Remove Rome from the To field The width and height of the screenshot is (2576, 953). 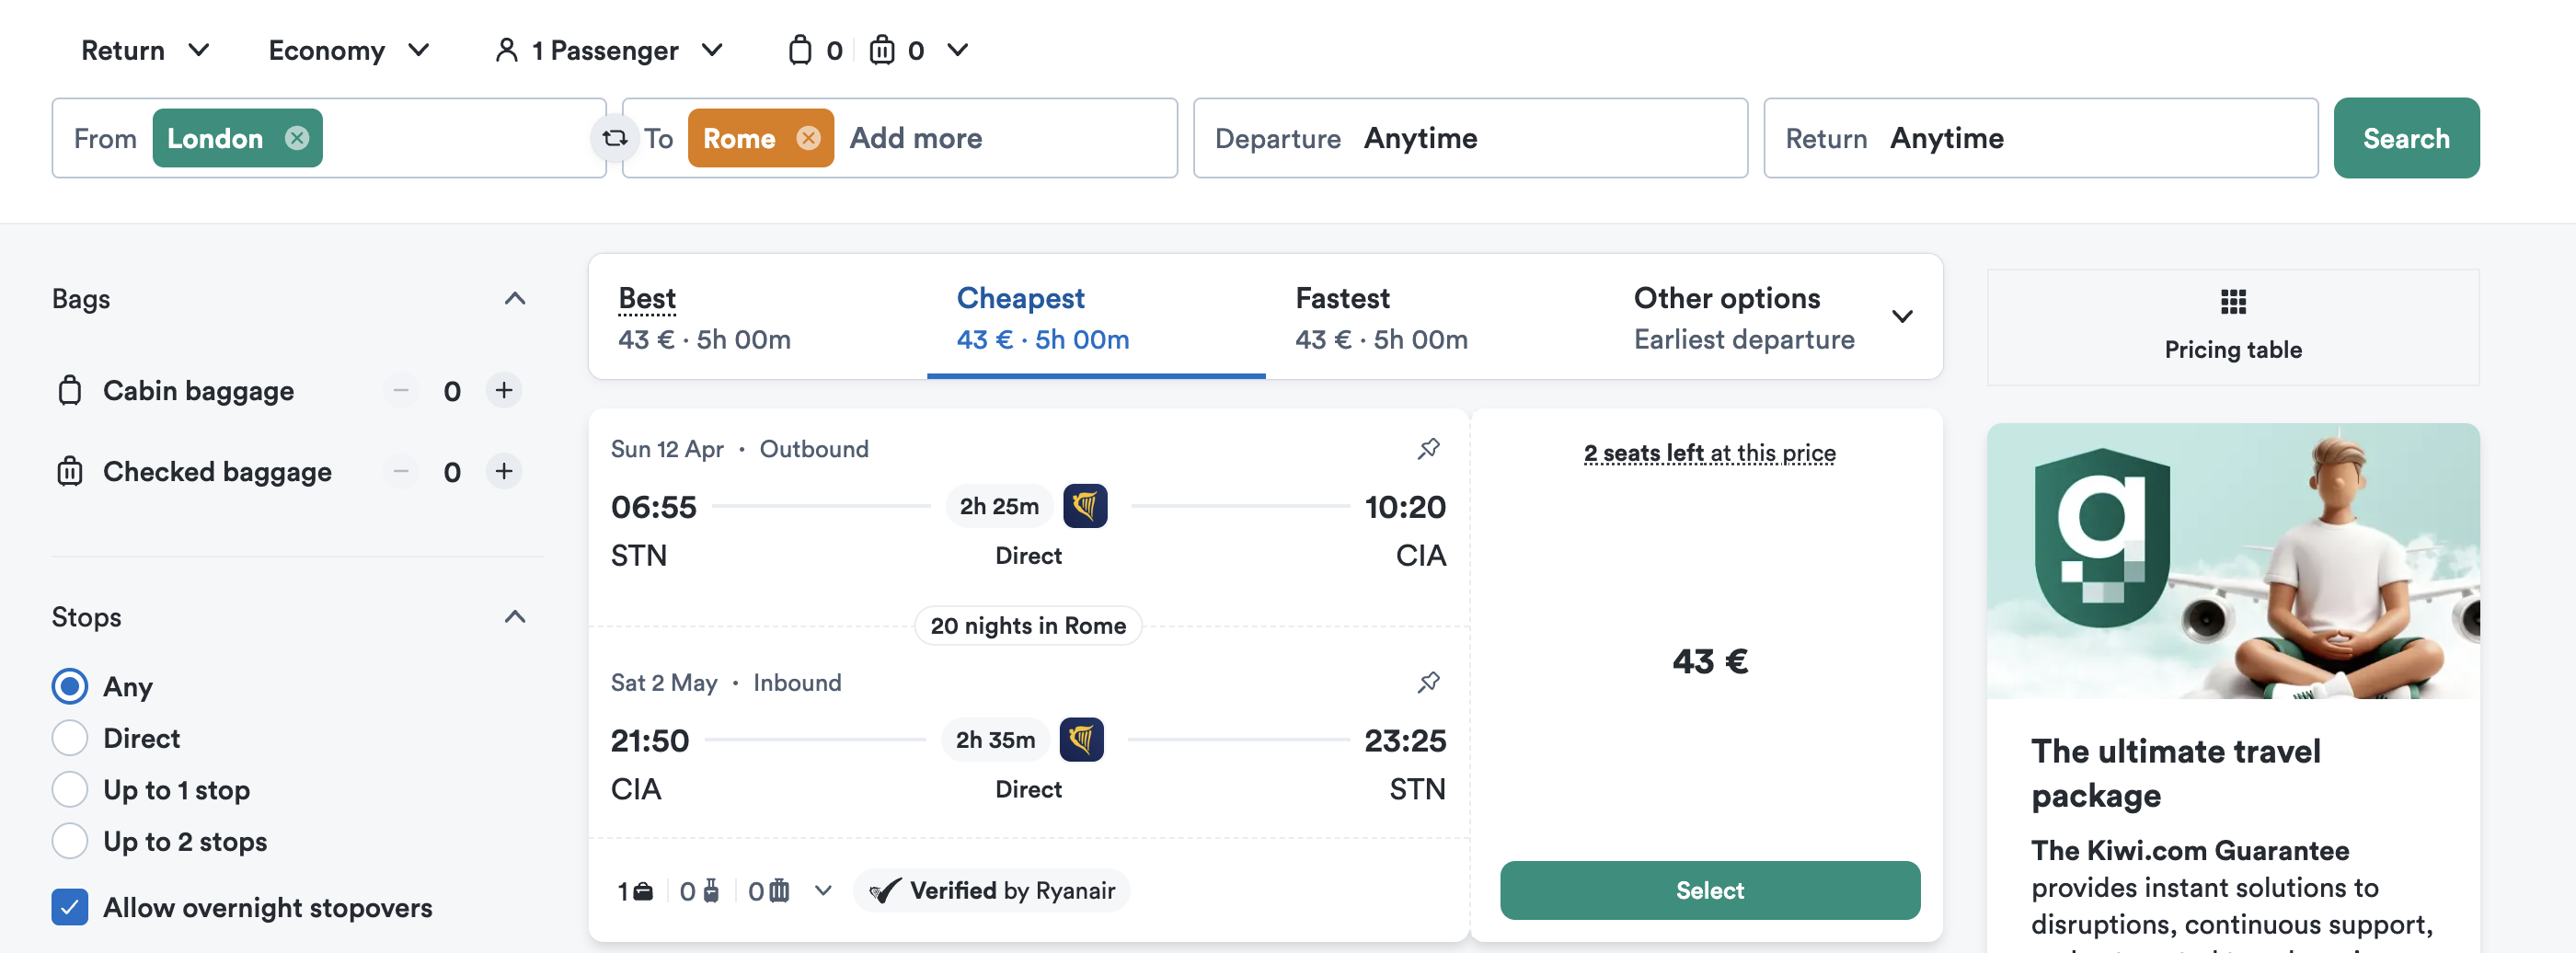click(808, 138)
